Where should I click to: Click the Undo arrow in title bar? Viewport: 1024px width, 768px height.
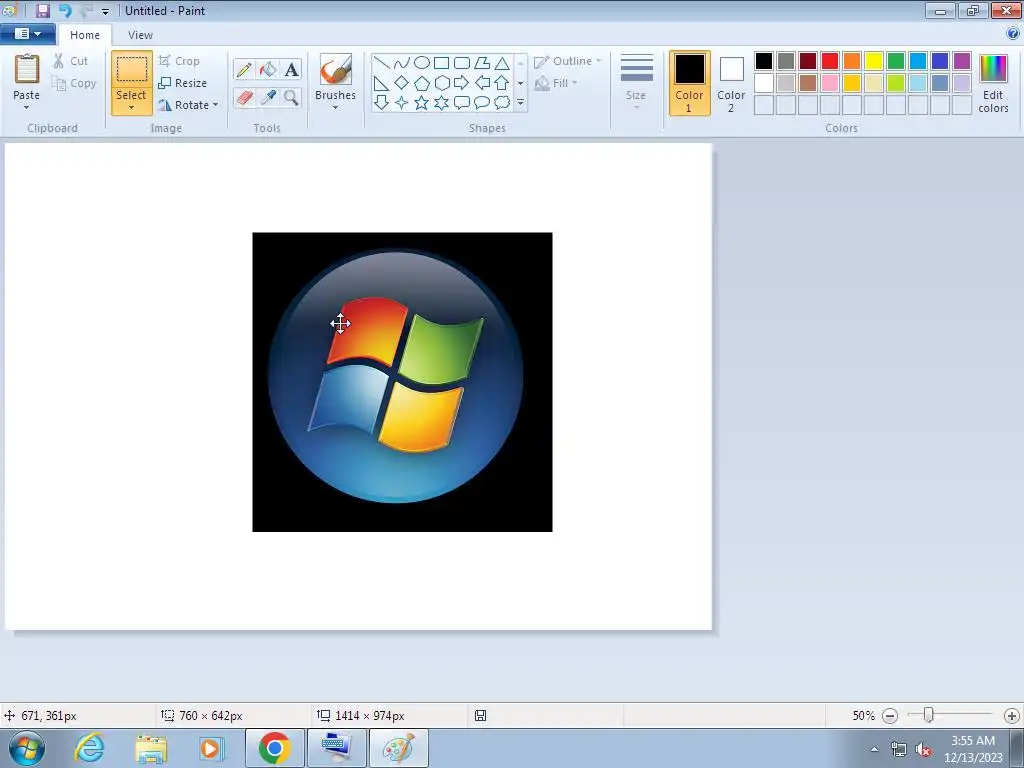tap(65, 10)
